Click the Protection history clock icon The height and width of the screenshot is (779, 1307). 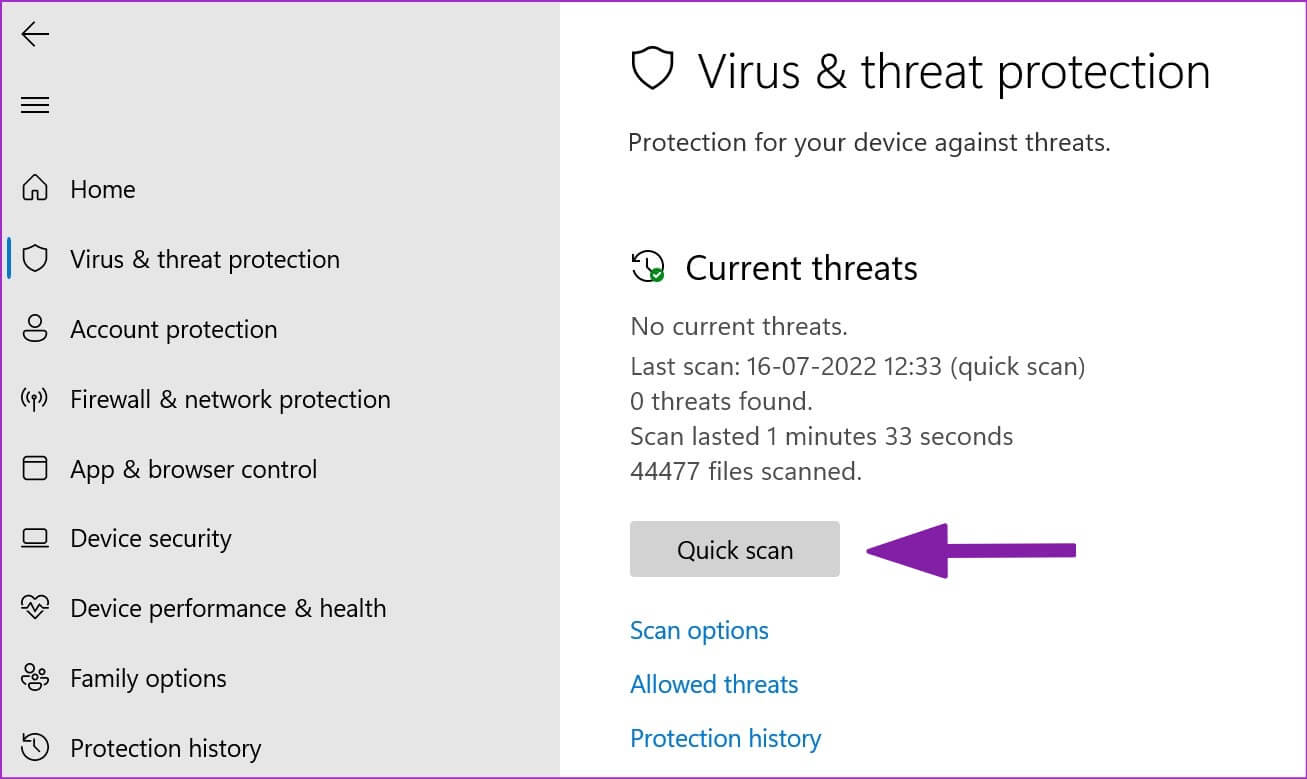pyautogui.click(x=35, y=747)
